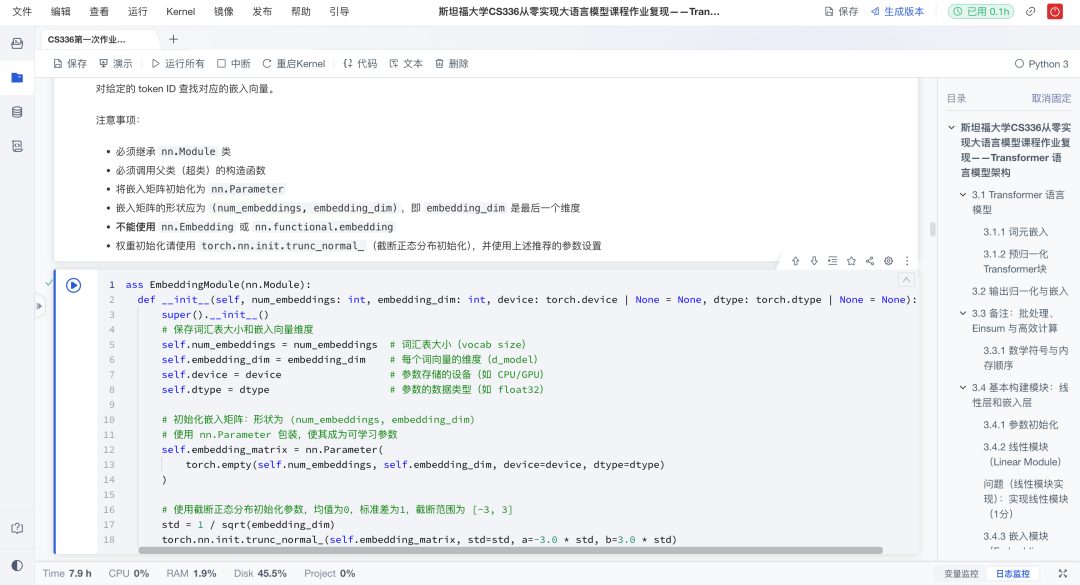Go to 3.3.1 数学符号与内存顺序 item

1026,358
